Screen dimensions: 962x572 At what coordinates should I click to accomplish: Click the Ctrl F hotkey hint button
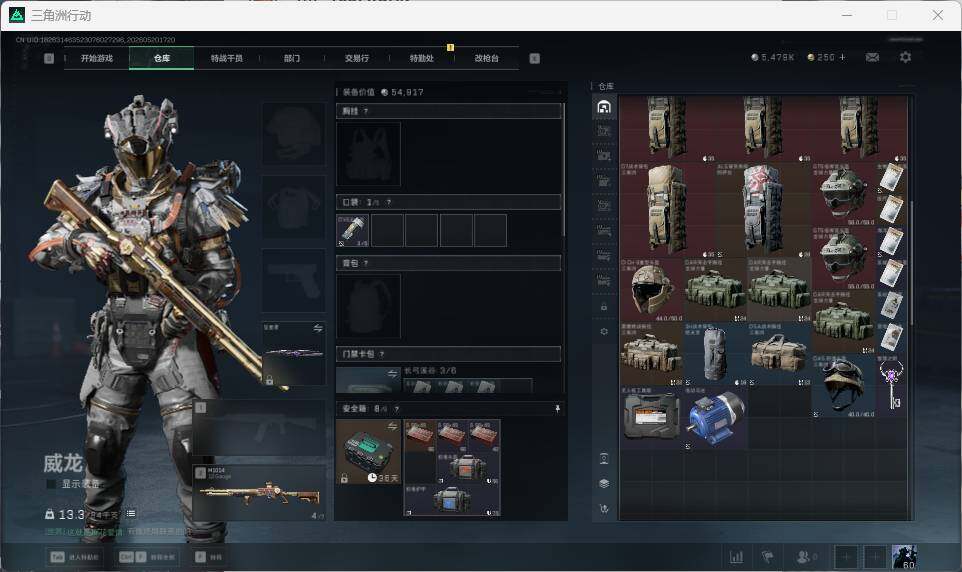click(x=147, y=557)
